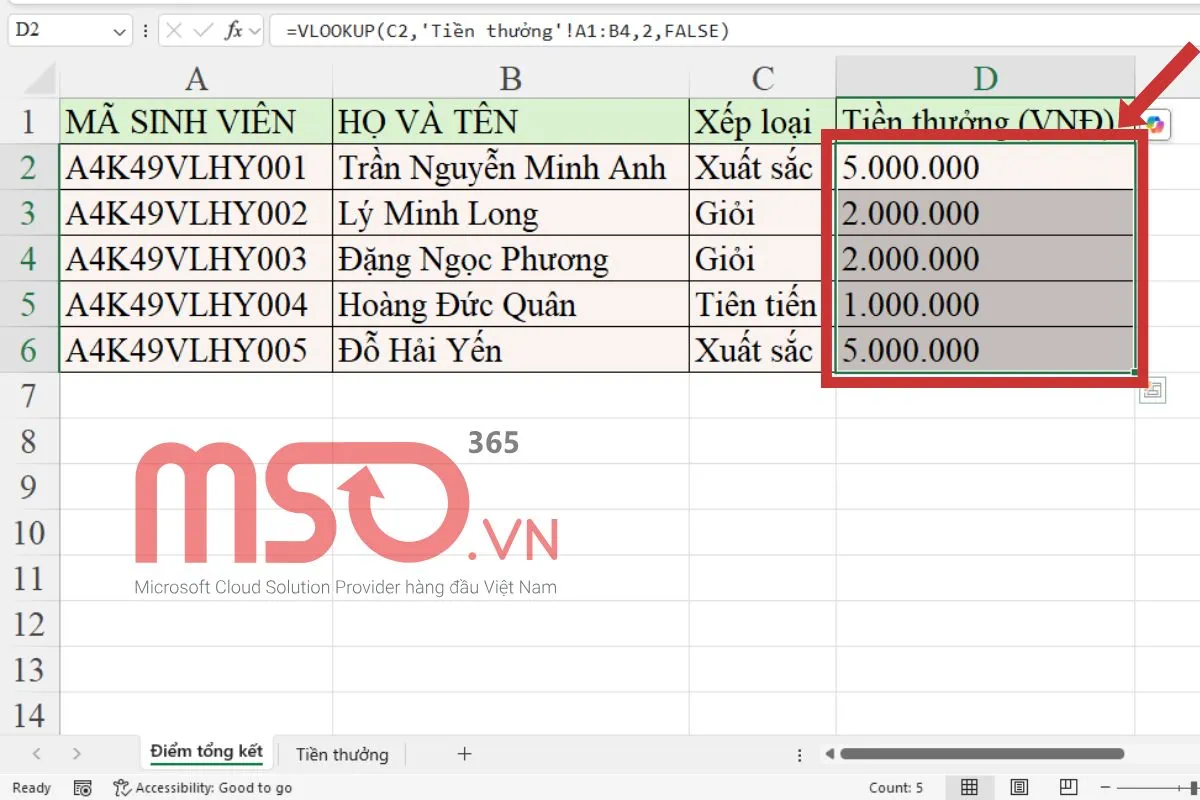The width and height of the screenshot is (1200, 800).
Task: Open Page Break Preview via status bar icon
Action: [1070, 786]
